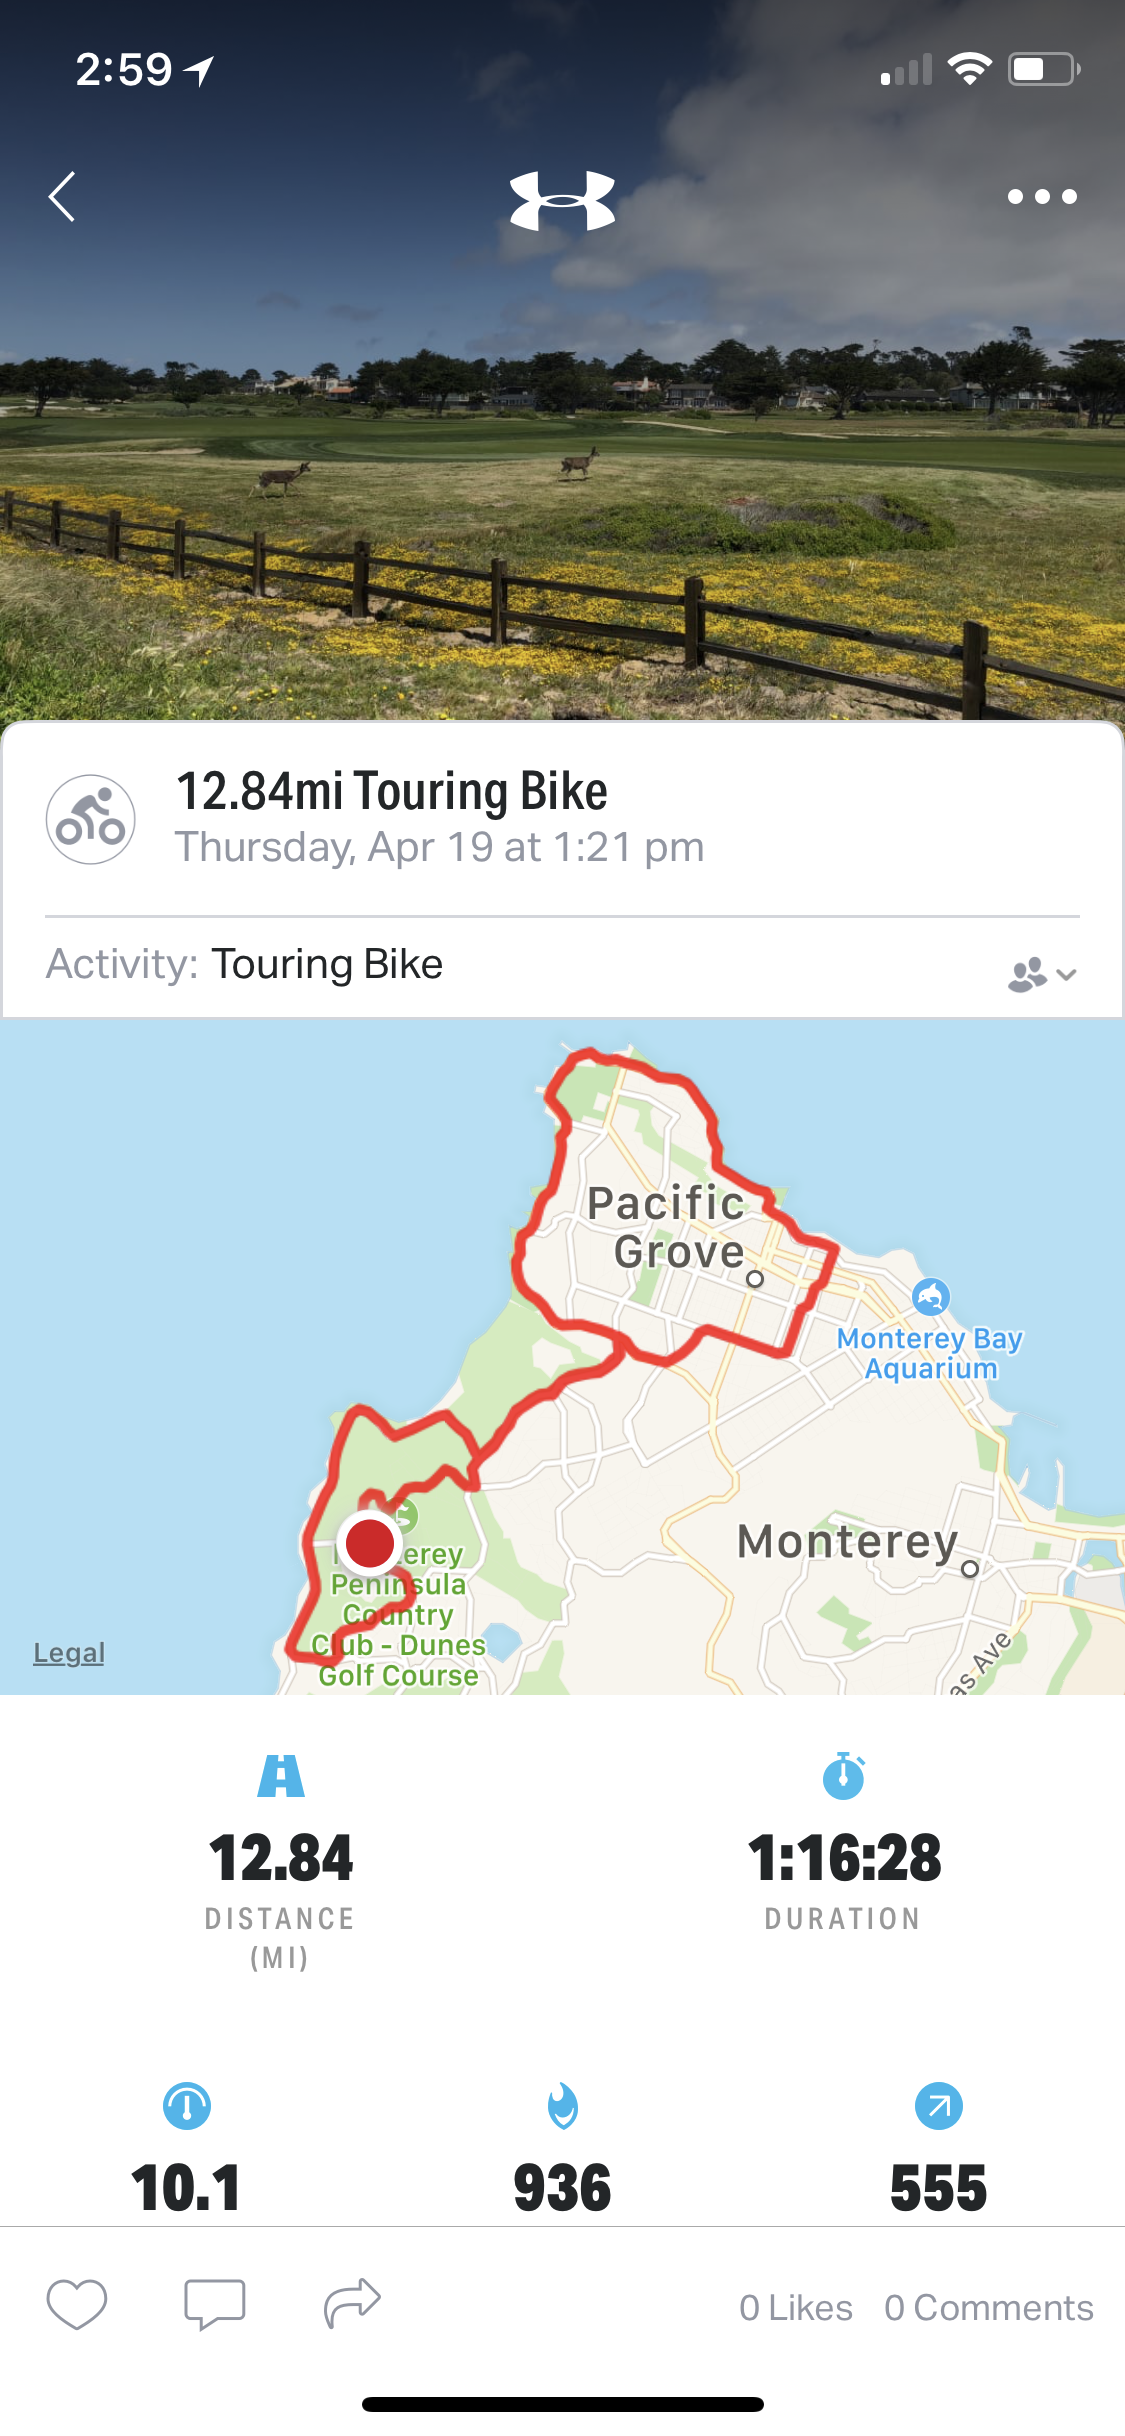Like the workout with heart icon
1125x2436 pixels.
coord(76,2304)
